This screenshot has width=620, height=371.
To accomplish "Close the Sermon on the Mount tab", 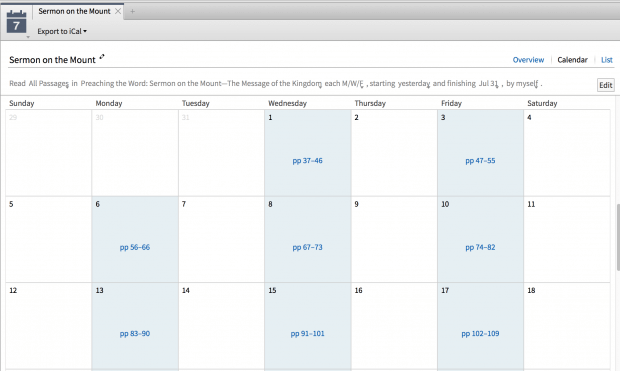I will click(x=118, y=11).
